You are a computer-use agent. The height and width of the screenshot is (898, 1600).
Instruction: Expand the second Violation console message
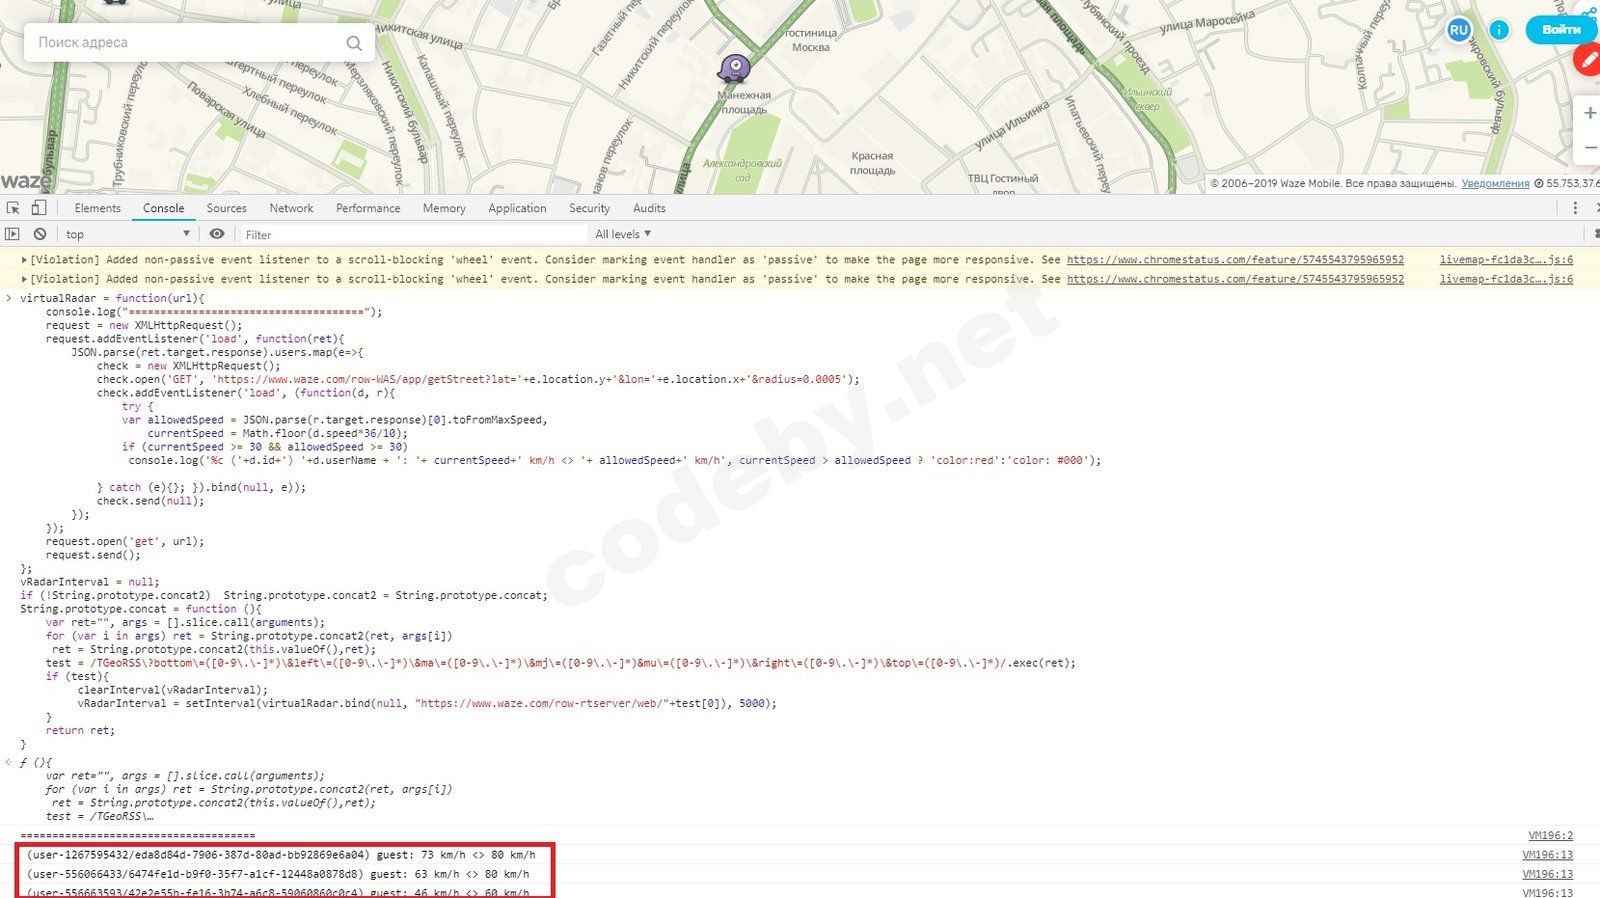click(25, 279)
